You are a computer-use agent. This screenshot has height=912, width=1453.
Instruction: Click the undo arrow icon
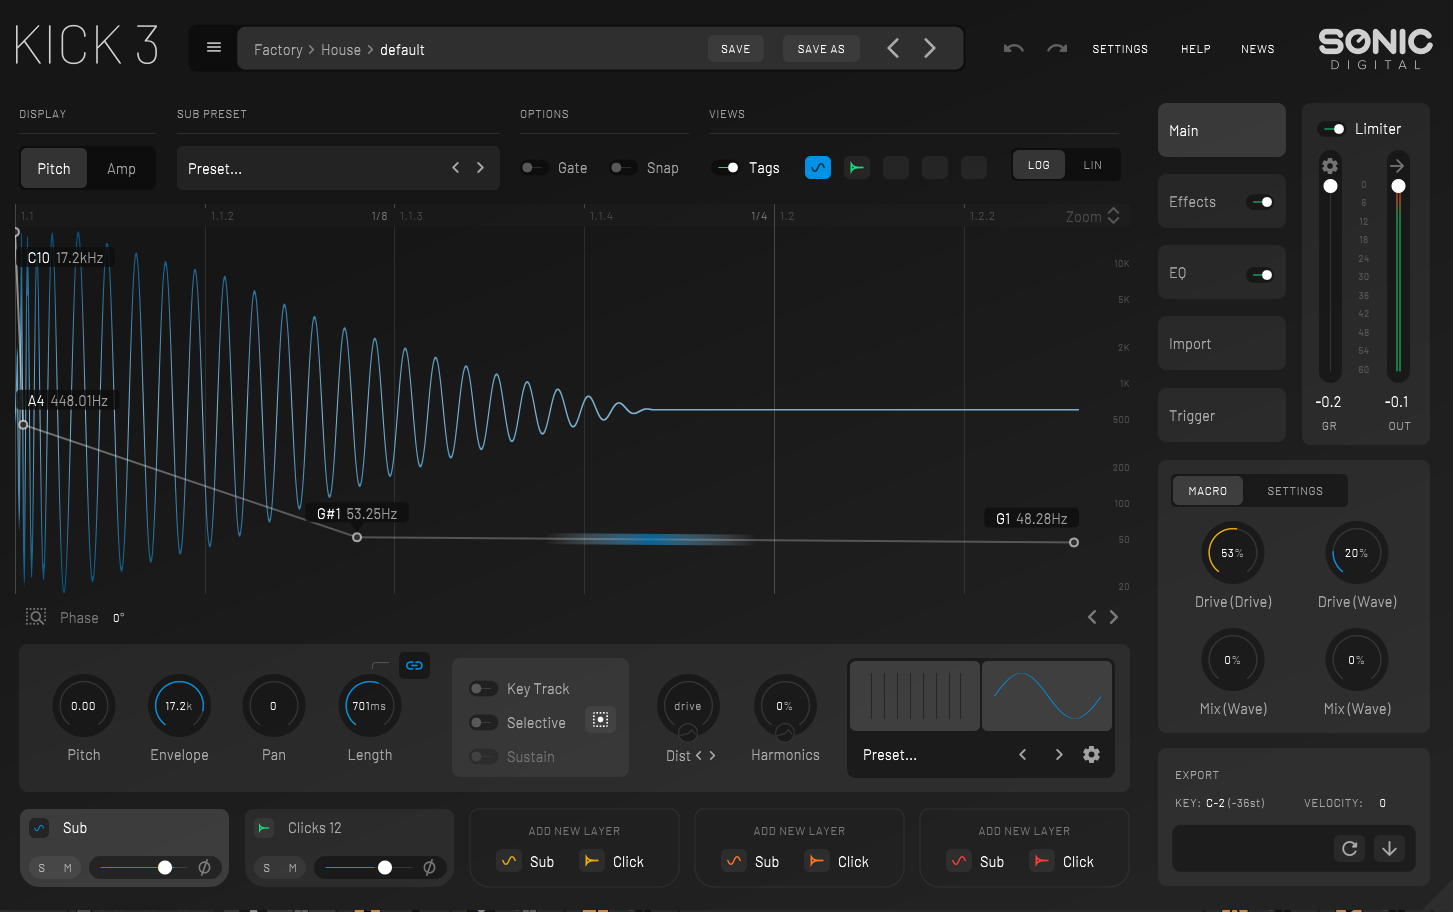click(1013, 49)
